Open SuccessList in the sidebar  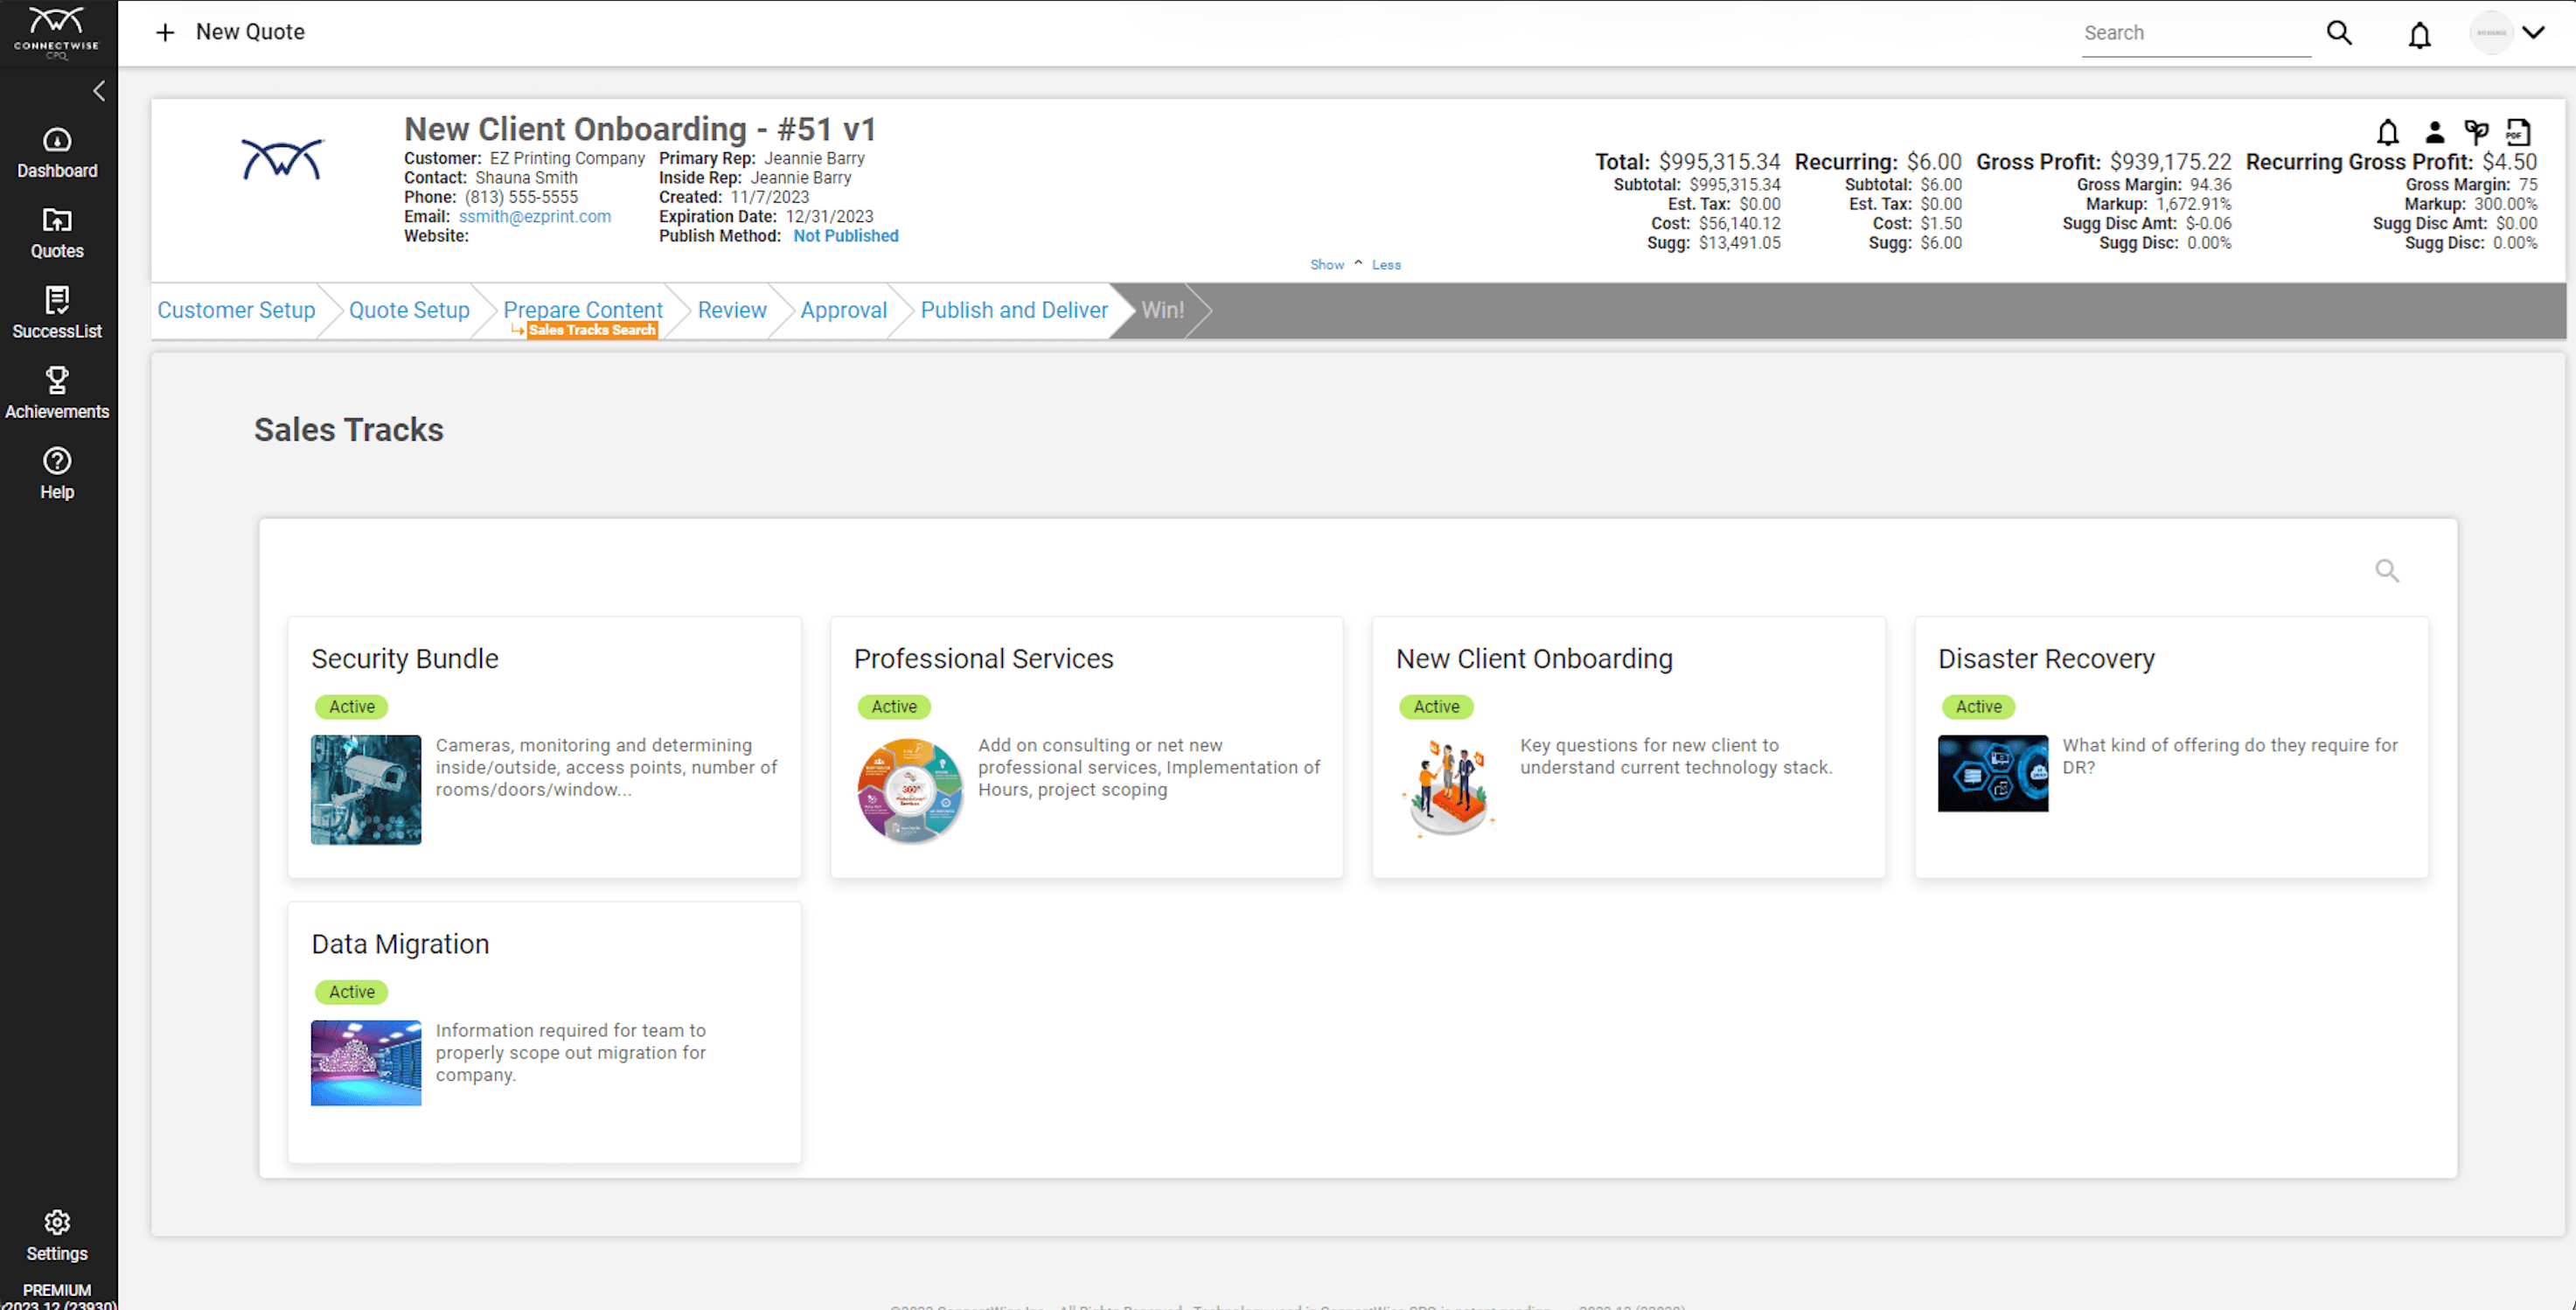57,313
